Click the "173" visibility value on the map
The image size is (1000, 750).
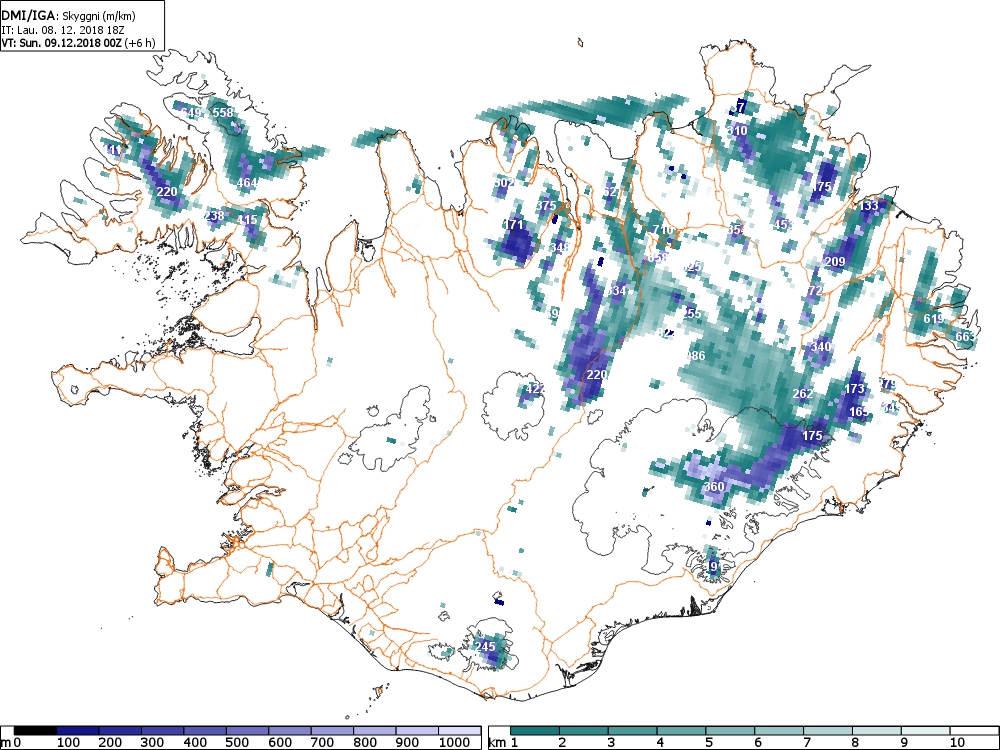tap(855, 388)
